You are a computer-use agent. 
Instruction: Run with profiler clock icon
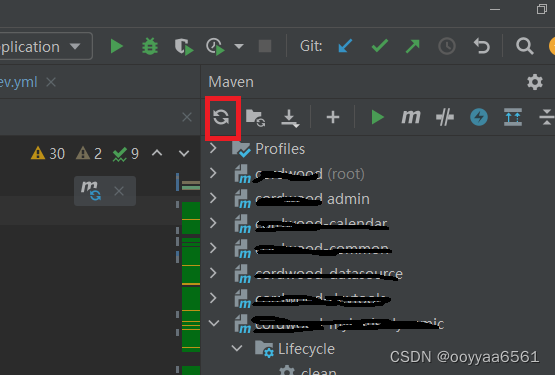tap(215, 47)
